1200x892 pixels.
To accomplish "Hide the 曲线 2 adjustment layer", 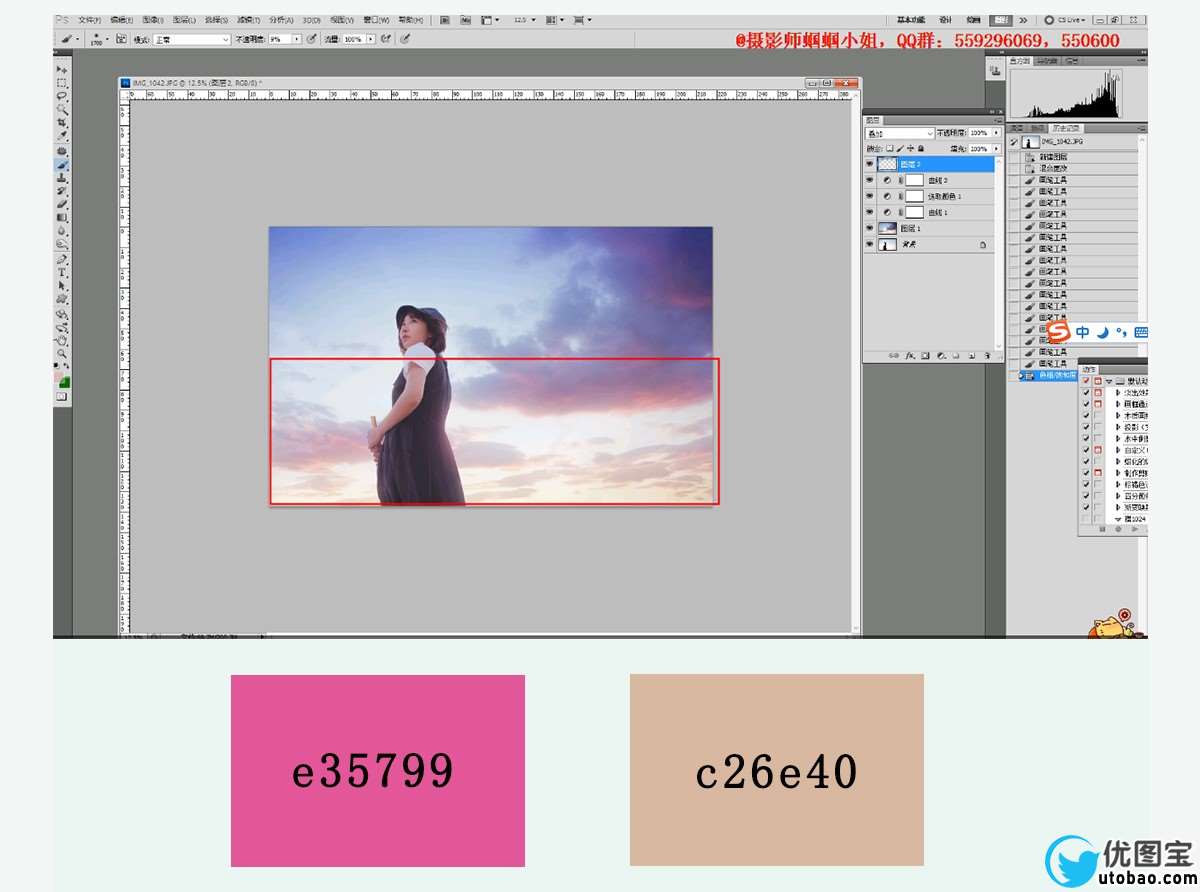I will pos(869,180).
